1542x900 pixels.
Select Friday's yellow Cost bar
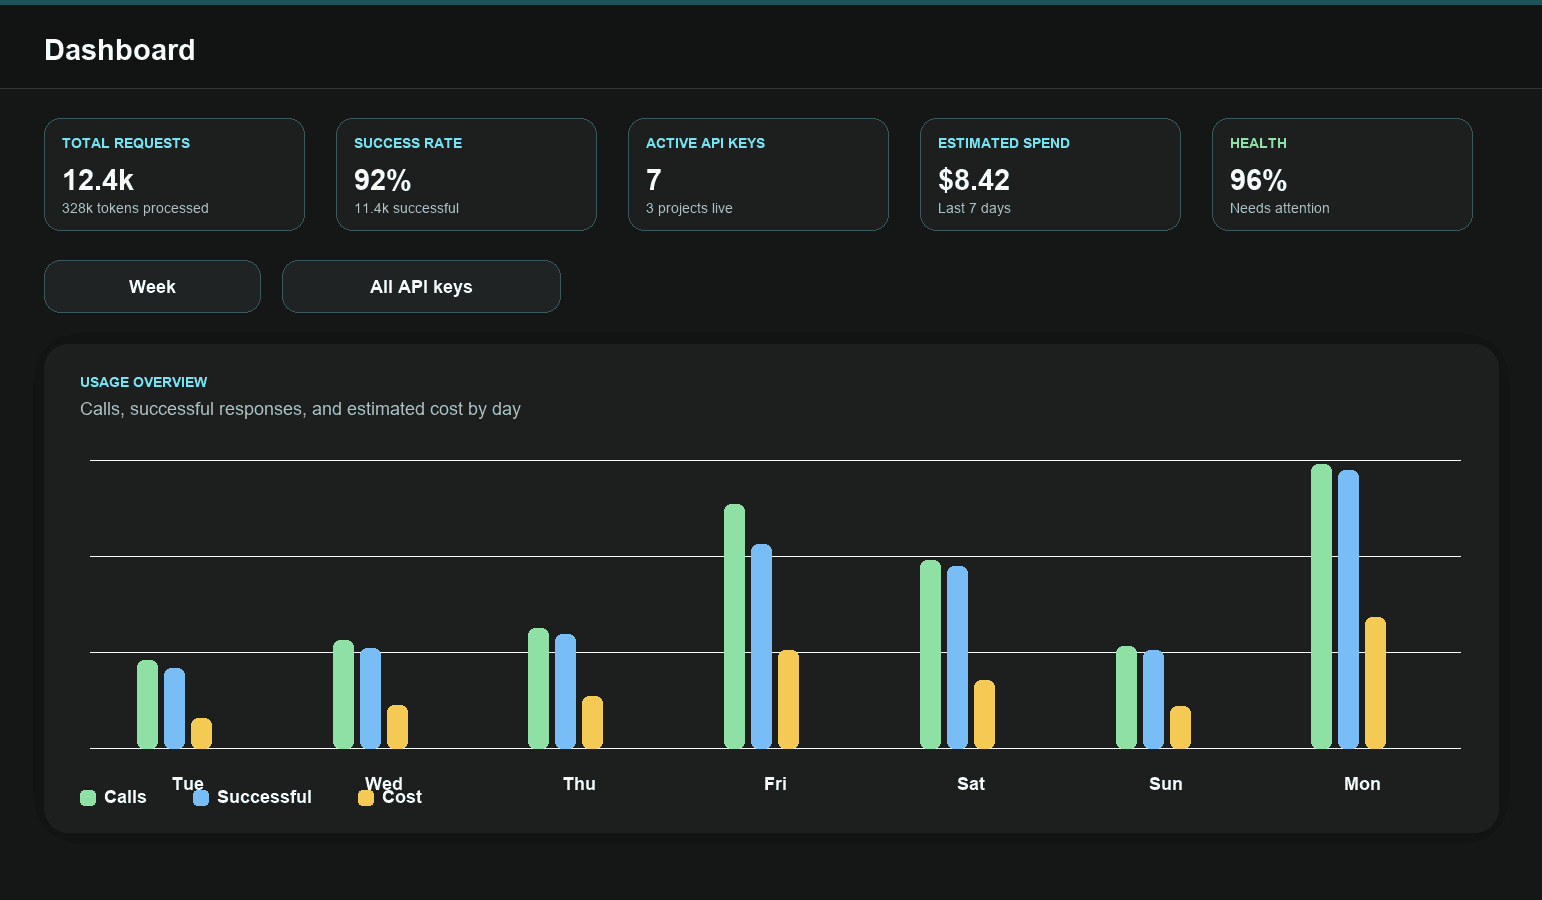[788, 699]
